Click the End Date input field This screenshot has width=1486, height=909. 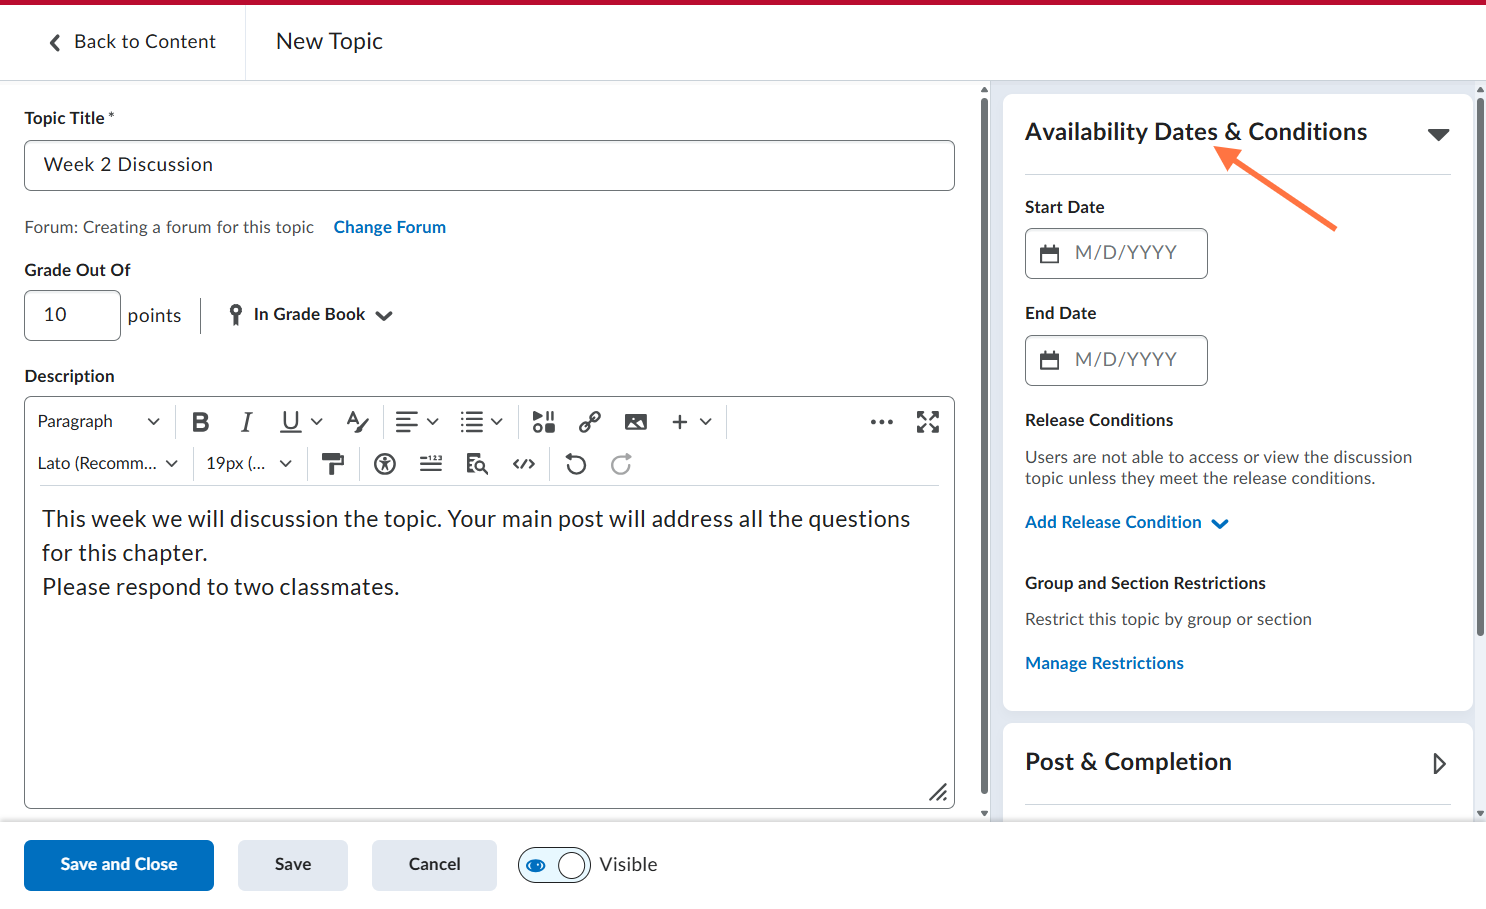1116,360
